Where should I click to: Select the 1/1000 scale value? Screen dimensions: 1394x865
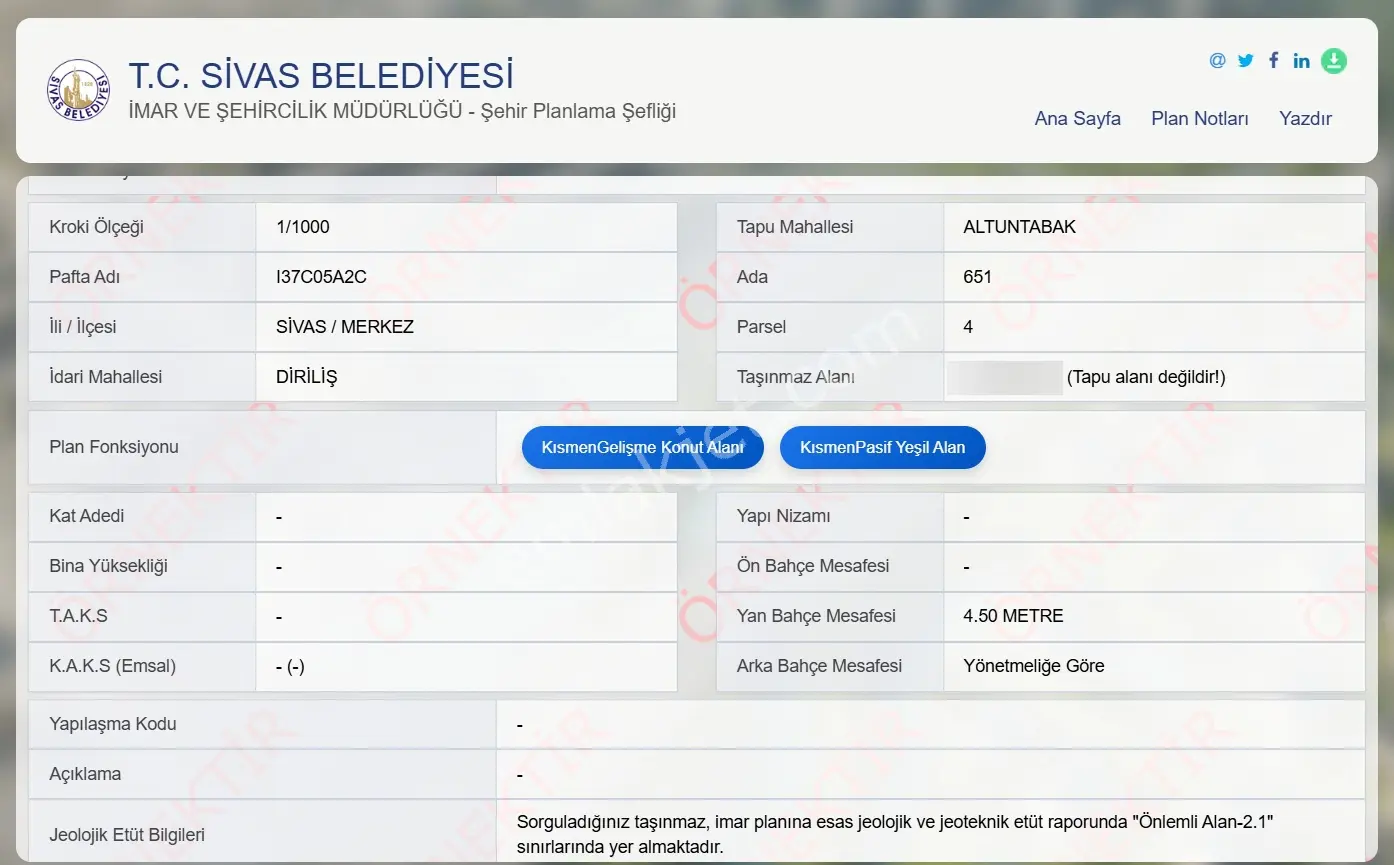pyautogui.click(x=303, y=227)
